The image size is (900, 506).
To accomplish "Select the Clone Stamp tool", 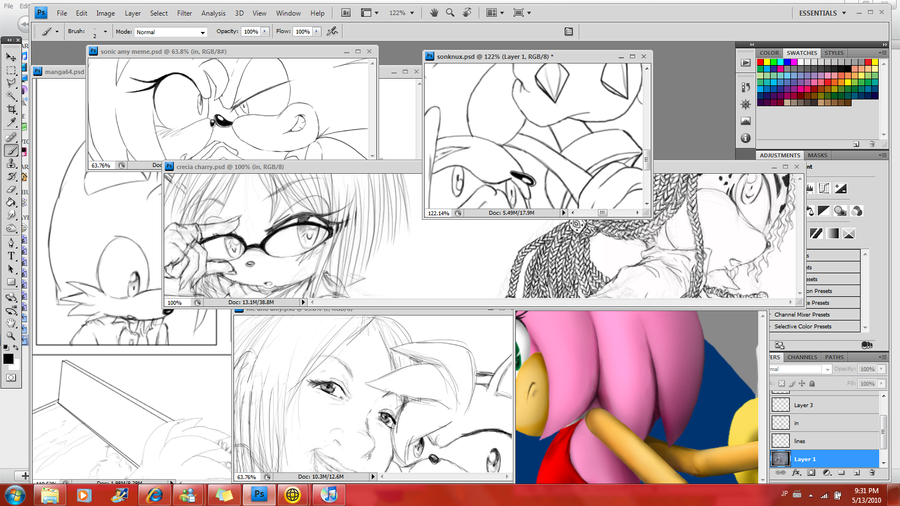I will tap(11, 164).
